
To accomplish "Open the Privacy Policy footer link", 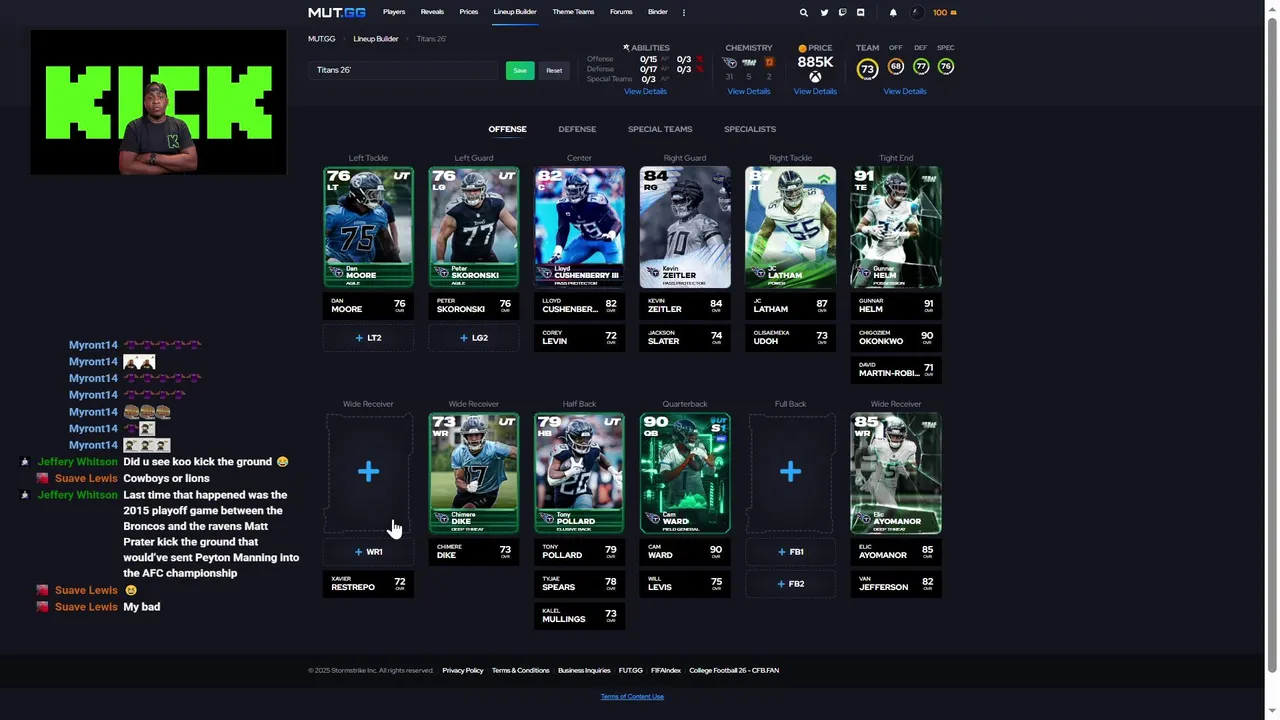I will 463,670.
